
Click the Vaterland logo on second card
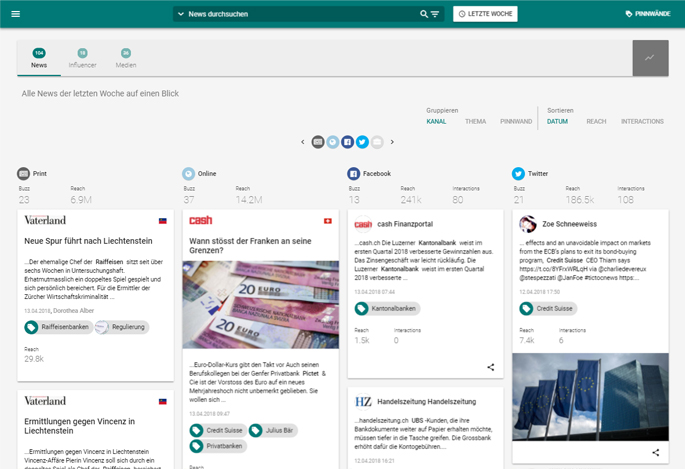click(x=45, y=401)
